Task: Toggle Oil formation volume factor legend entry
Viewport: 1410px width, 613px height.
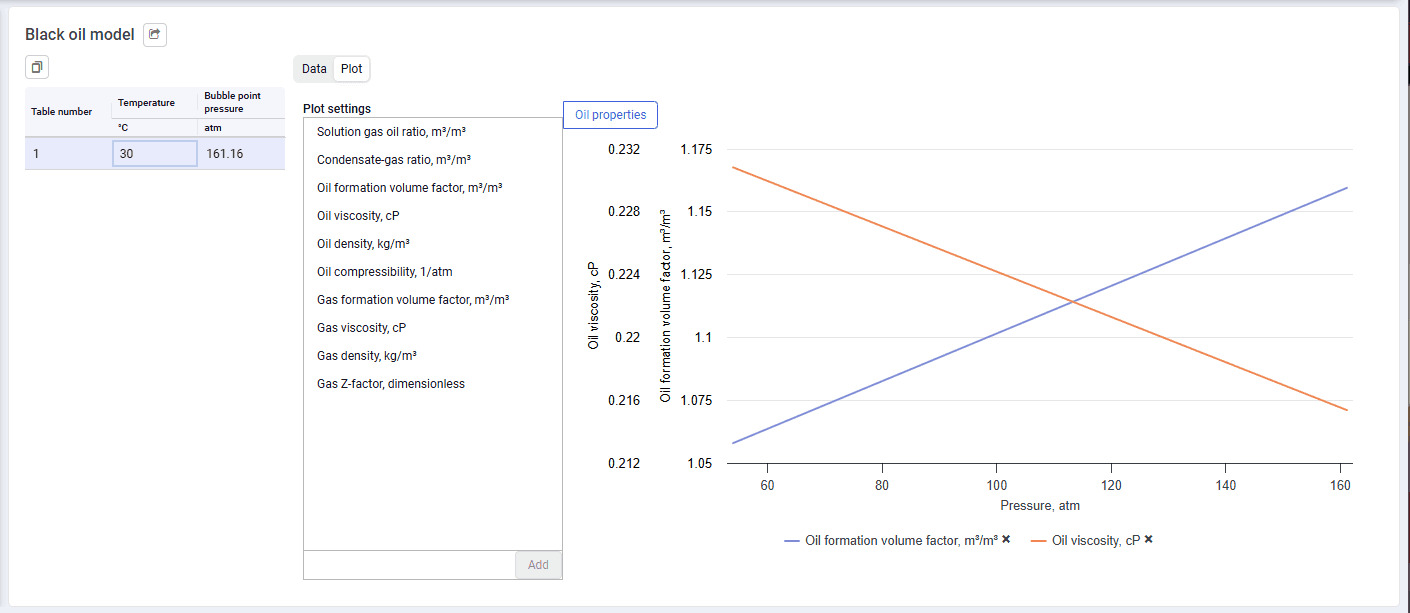Action: [890, 540]
